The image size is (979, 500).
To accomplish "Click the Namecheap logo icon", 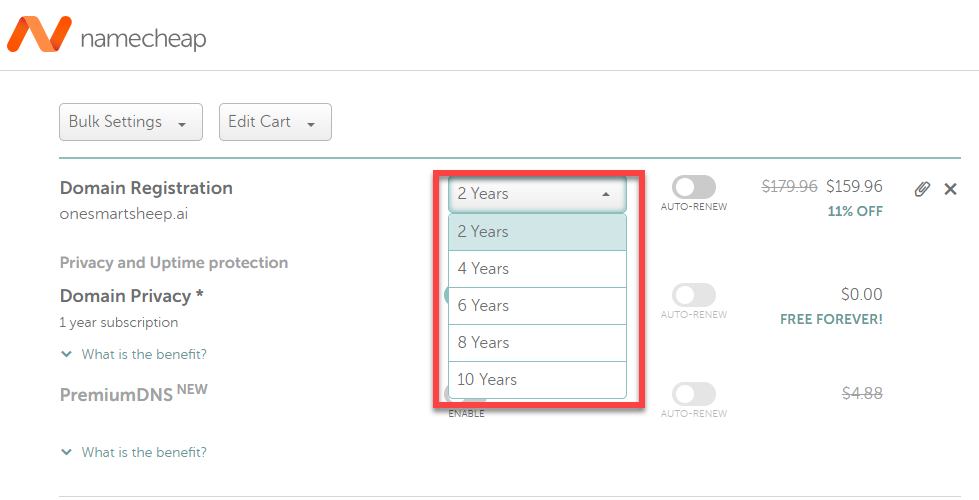I will [x=39, y=34].
